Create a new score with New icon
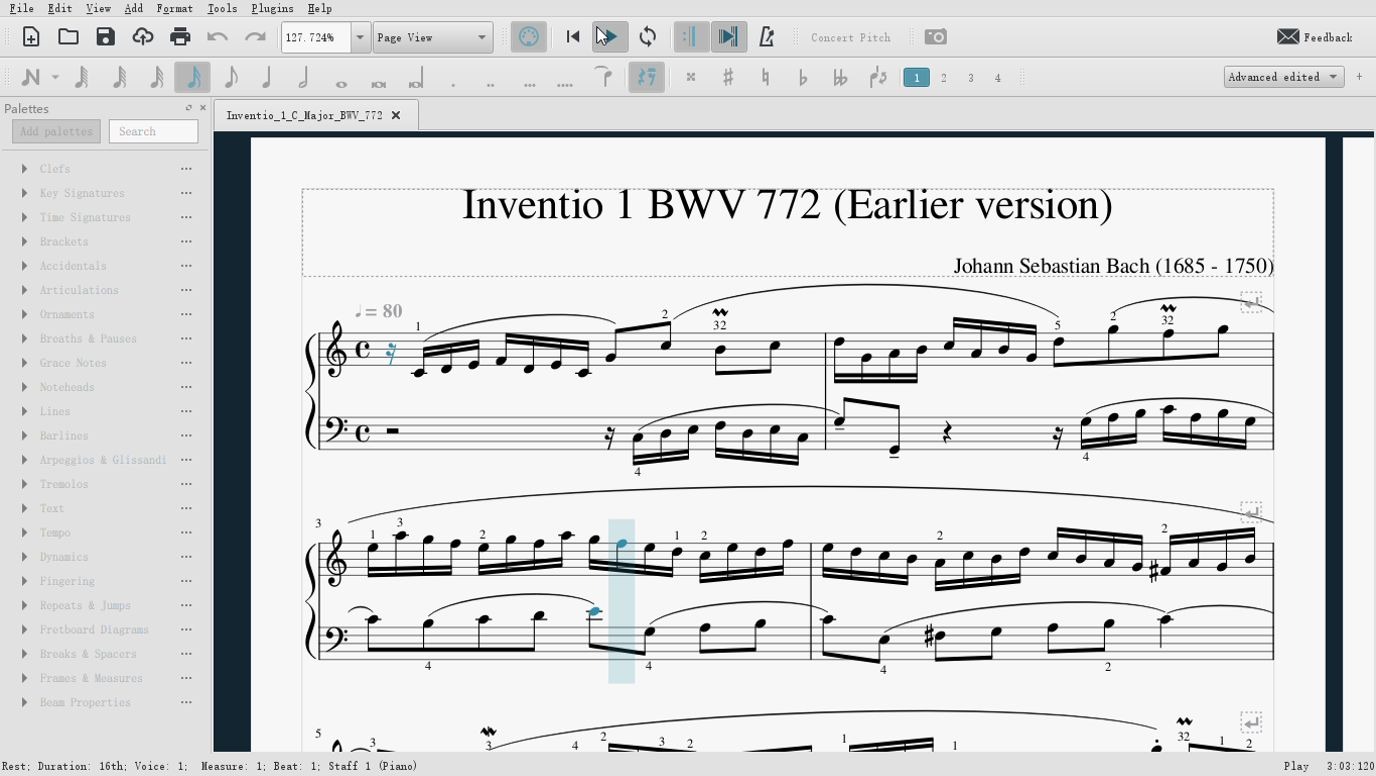Image resolution: width=1376 pixels, height=776 pixels. pos(31,37)
